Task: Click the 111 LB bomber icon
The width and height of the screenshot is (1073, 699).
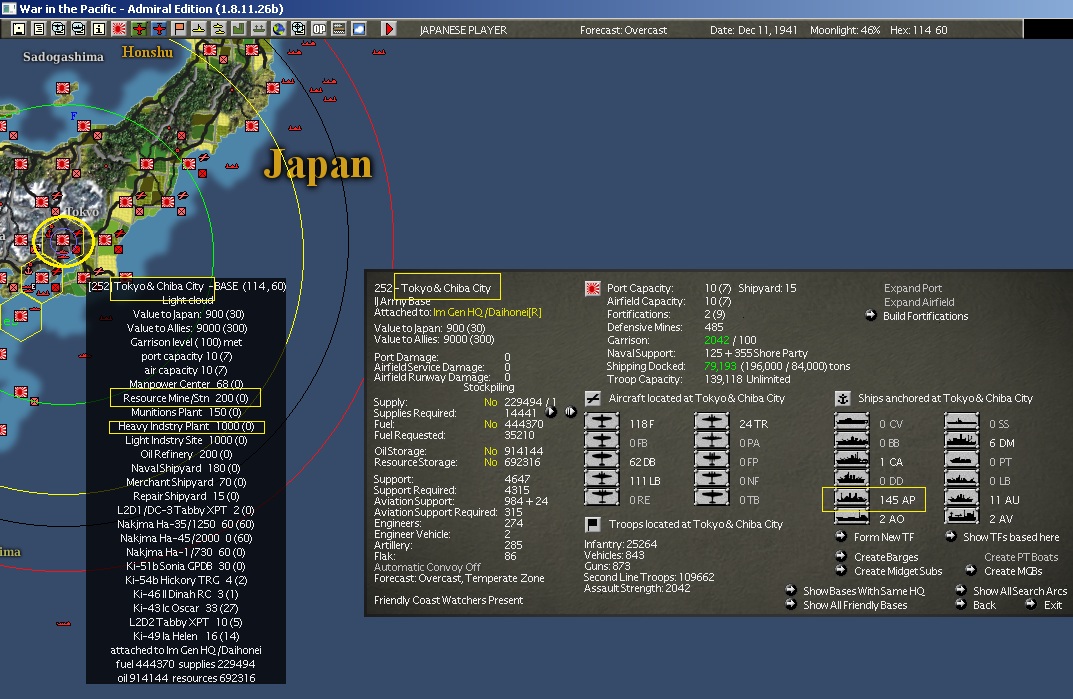Action: [602, 480]
